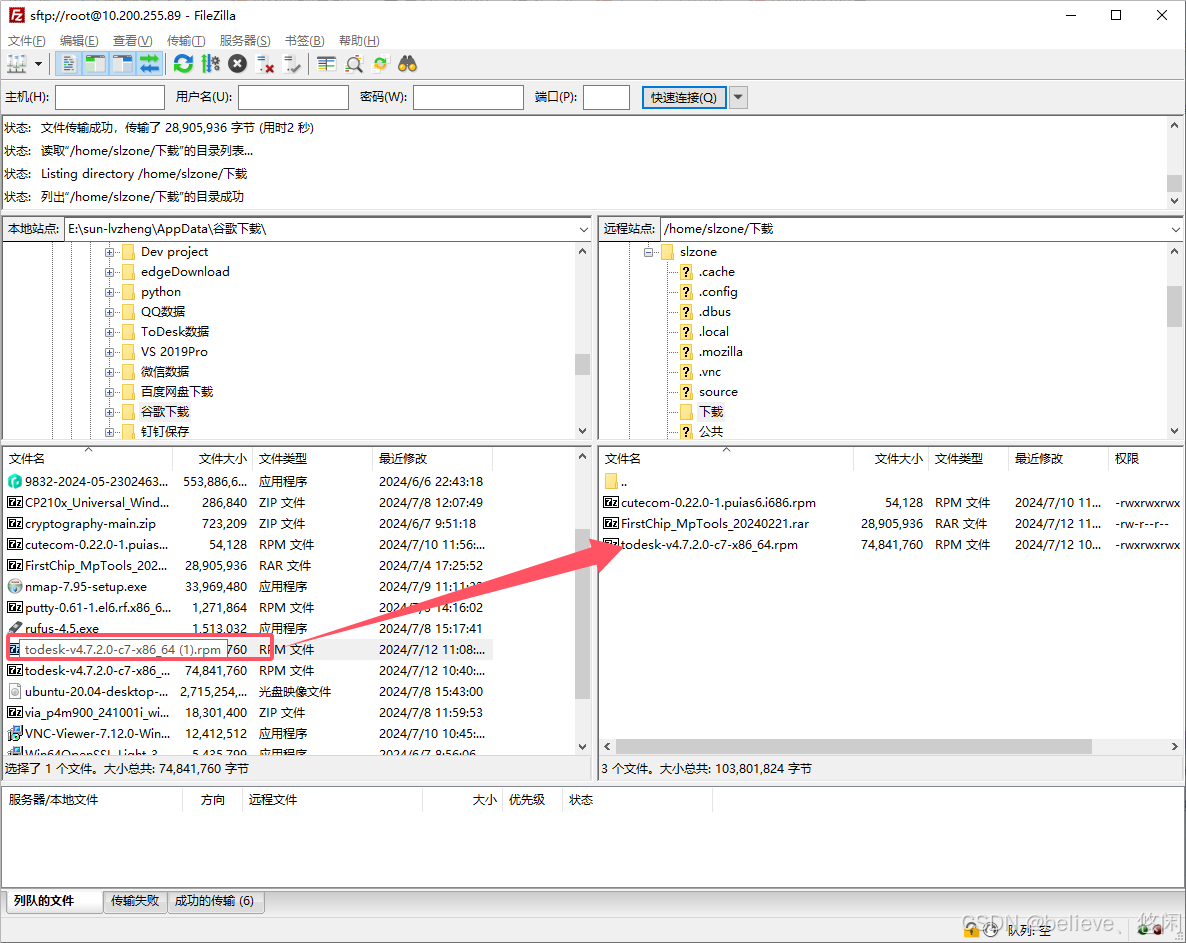
Task: Open the Site Manager
Action: (17, 64)
